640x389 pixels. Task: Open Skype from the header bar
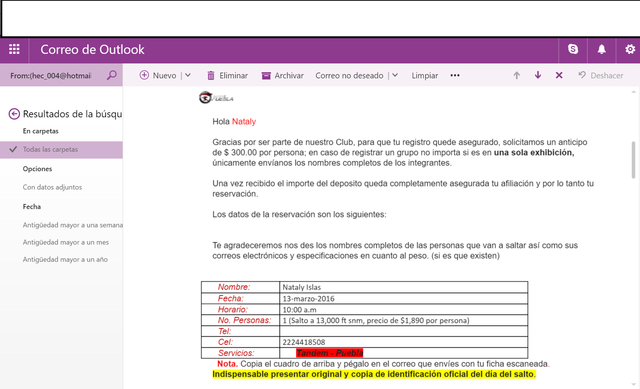pos(573,49)
